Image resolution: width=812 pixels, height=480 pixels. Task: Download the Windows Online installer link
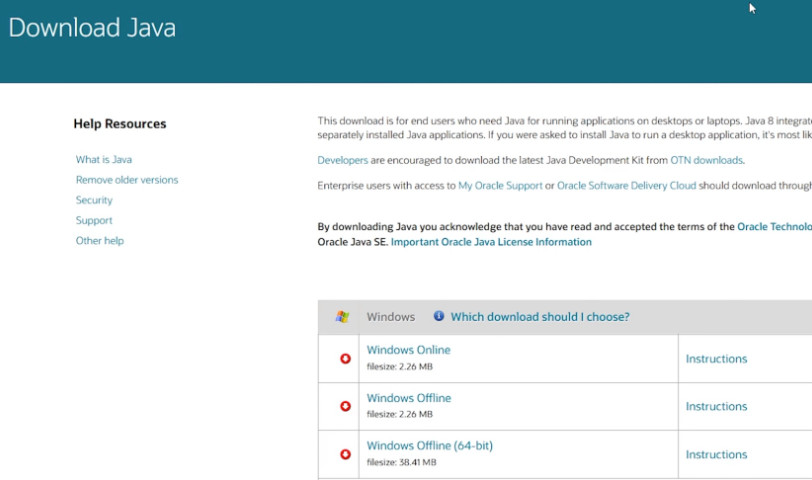(x=408, y=350)
